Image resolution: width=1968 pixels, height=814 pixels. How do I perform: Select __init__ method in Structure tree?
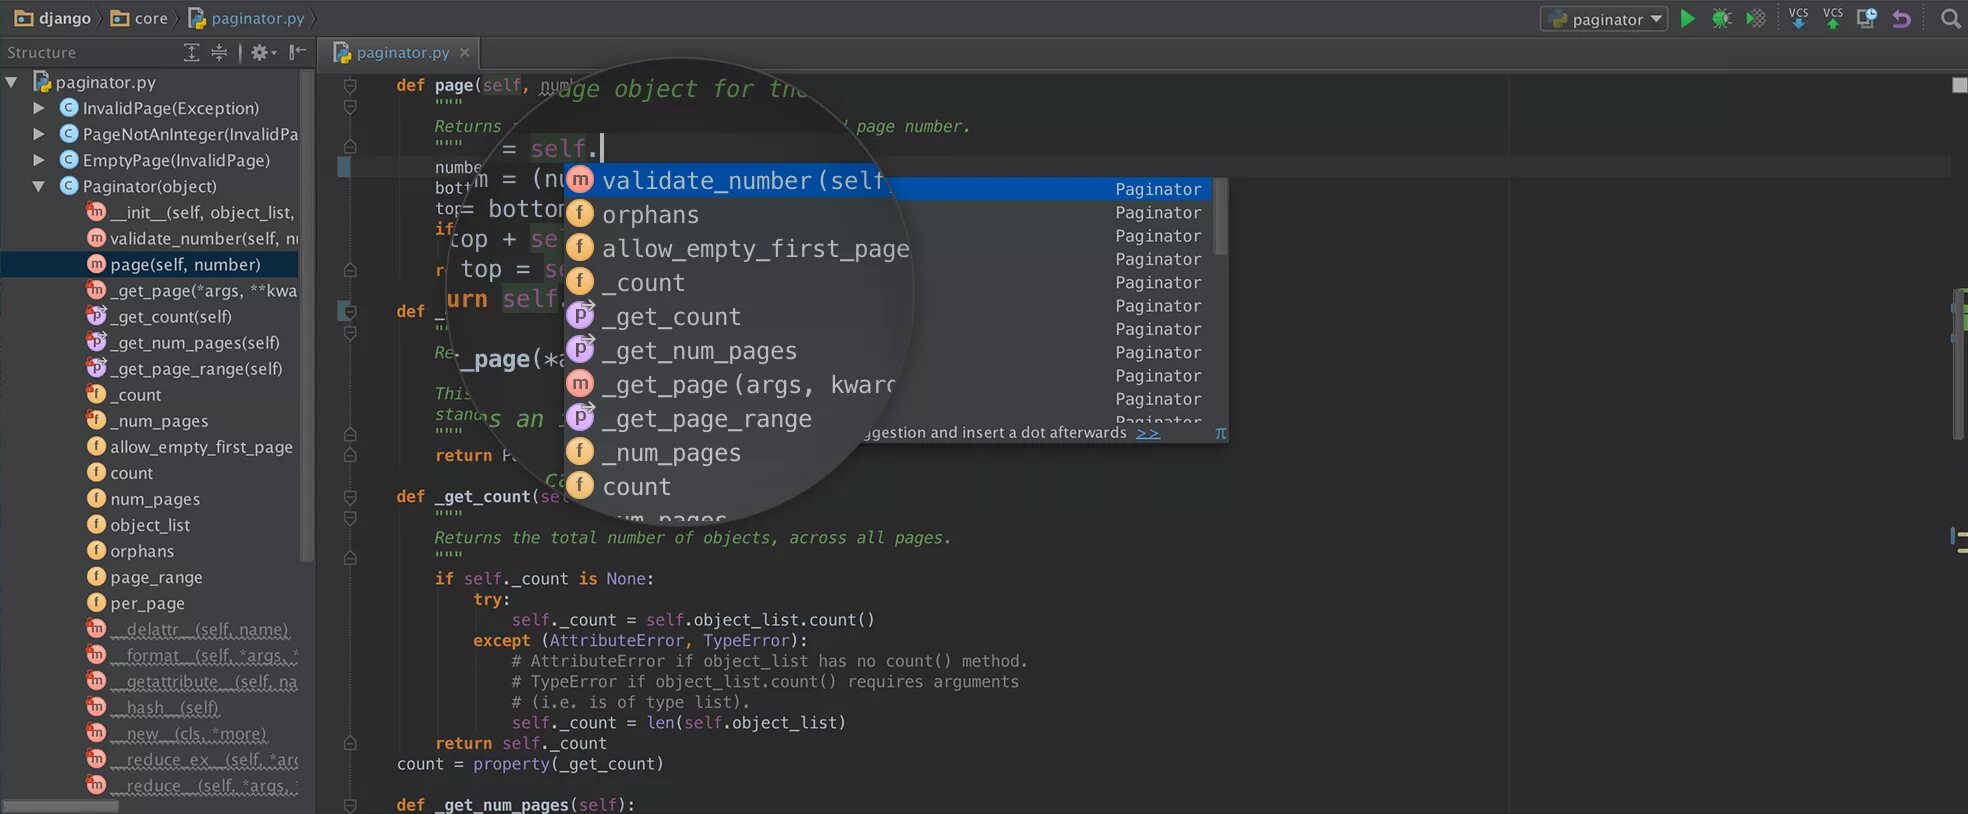[190, 212]
